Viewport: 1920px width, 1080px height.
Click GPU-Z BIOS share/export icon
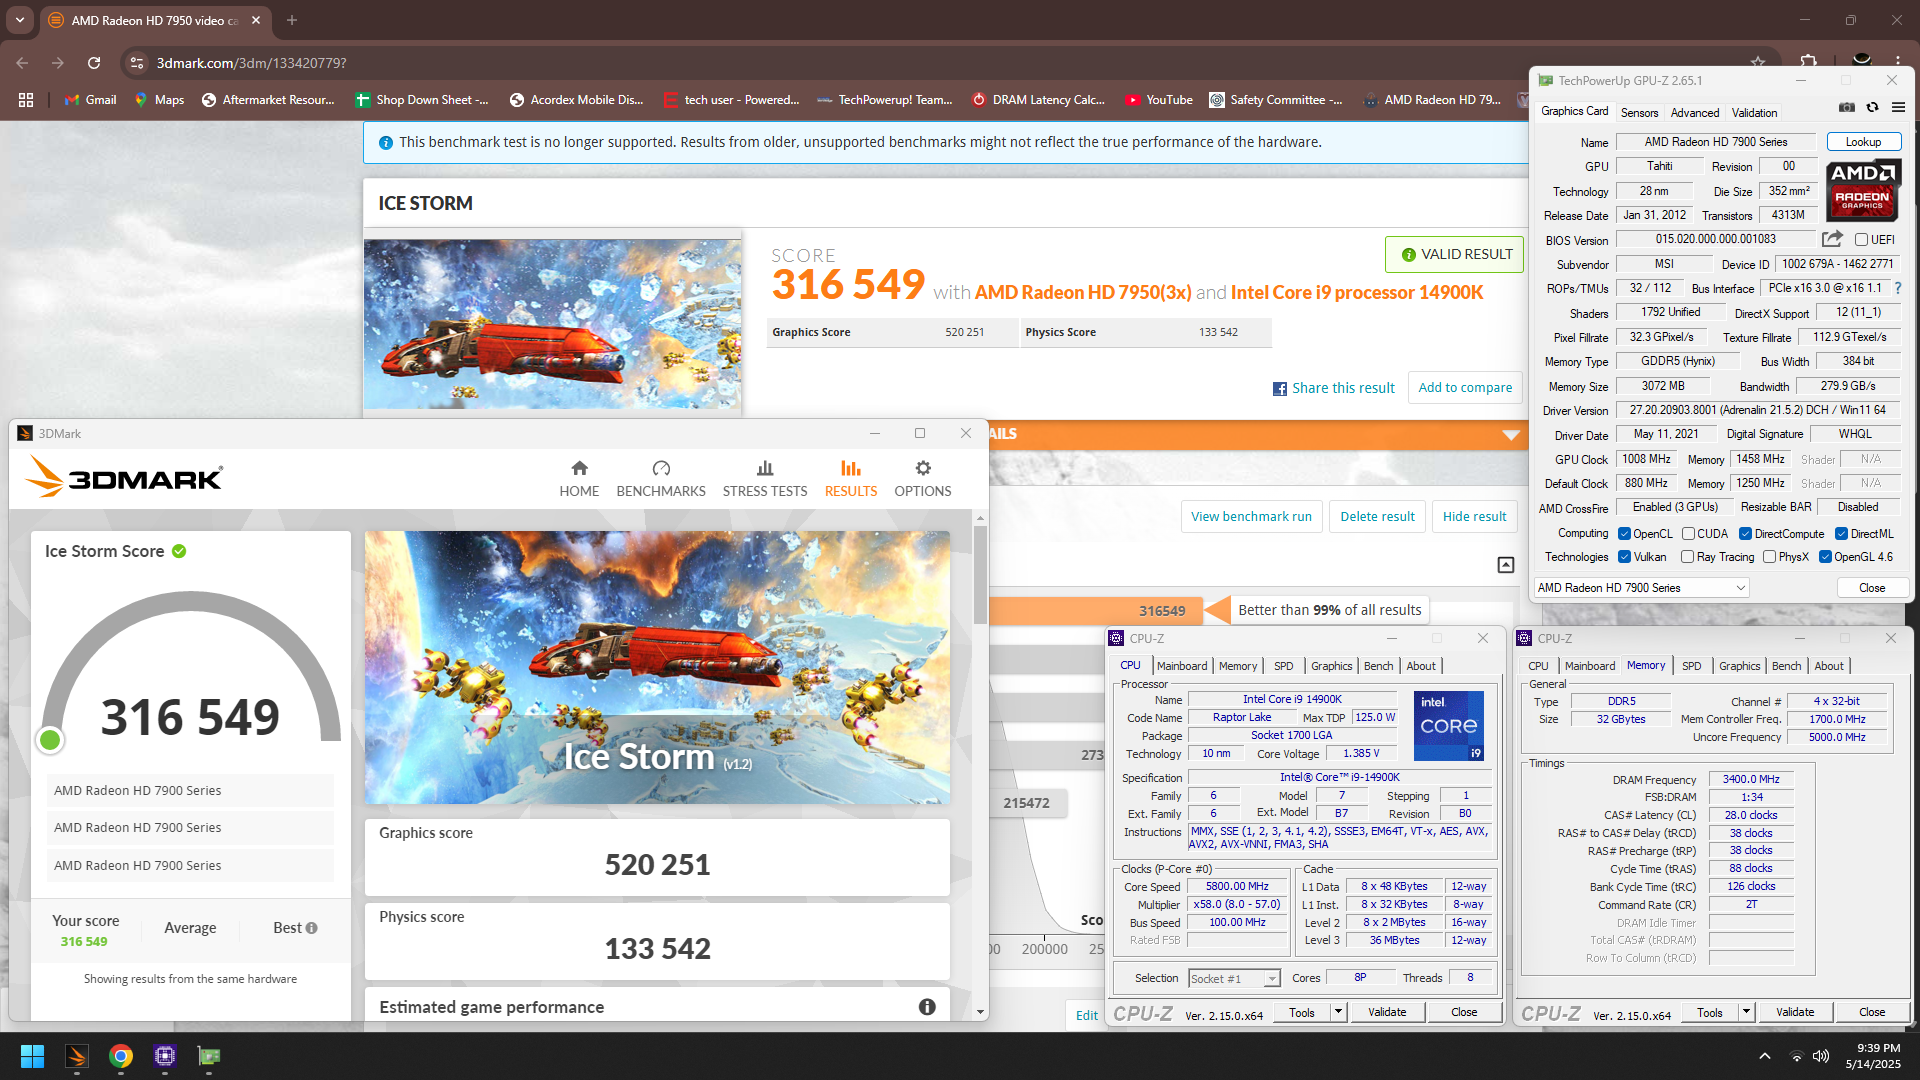1832,239
